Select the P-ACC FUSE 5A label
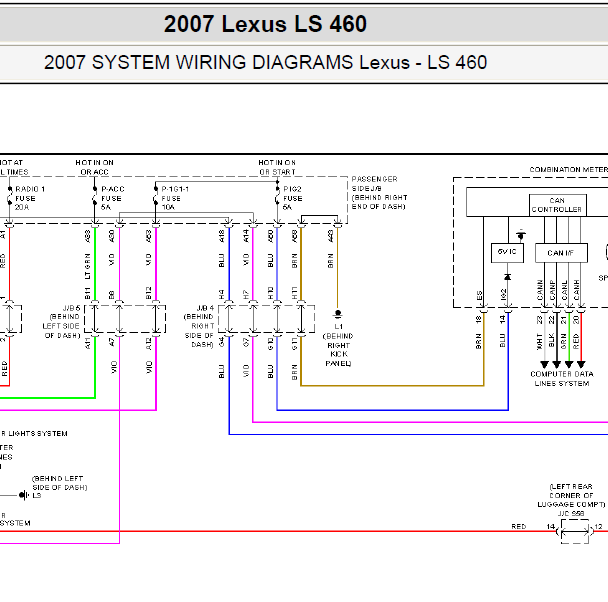 pos(113,198)
